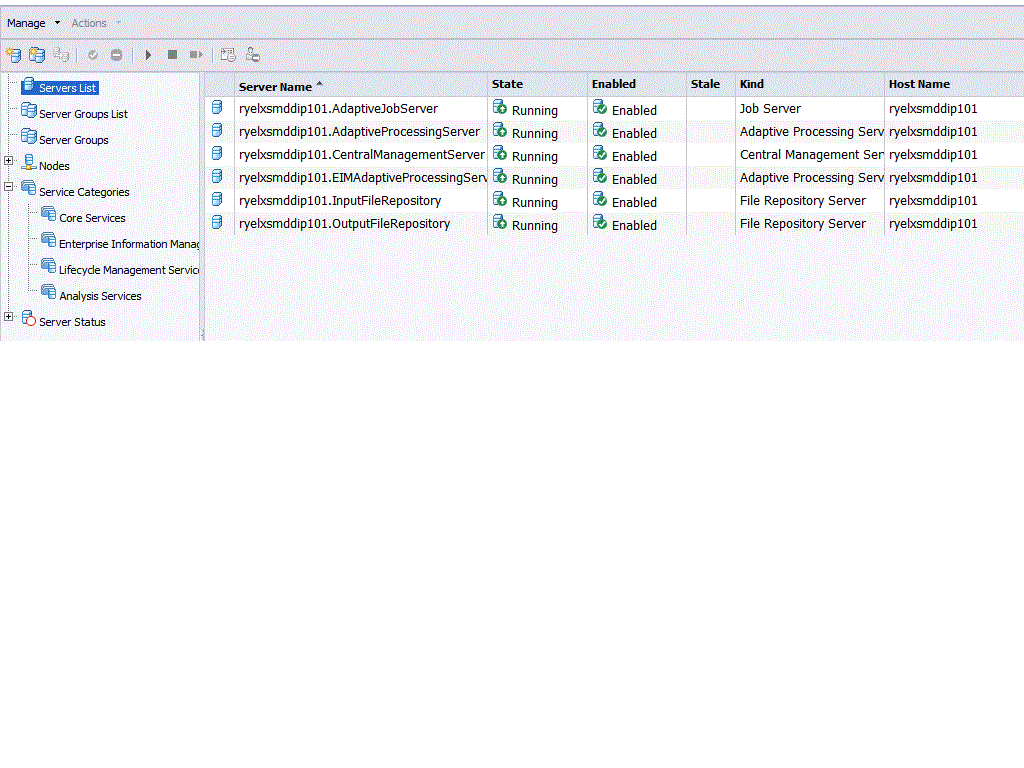Select ryelxsmddip101.CentralManagementServer server name
1024x768 pixels.
click(362, 155)
